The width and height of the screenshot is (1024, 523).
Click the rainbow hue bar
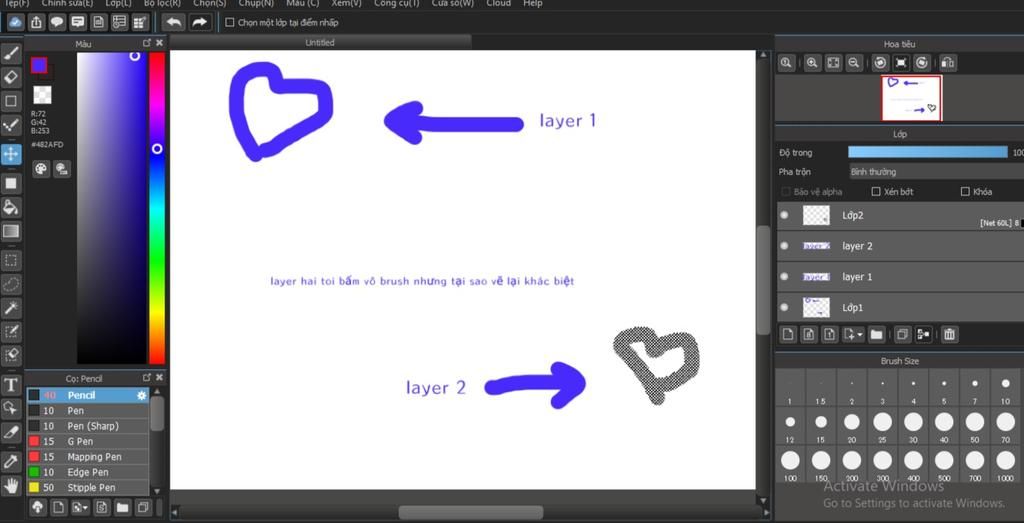tap(157, 208)
